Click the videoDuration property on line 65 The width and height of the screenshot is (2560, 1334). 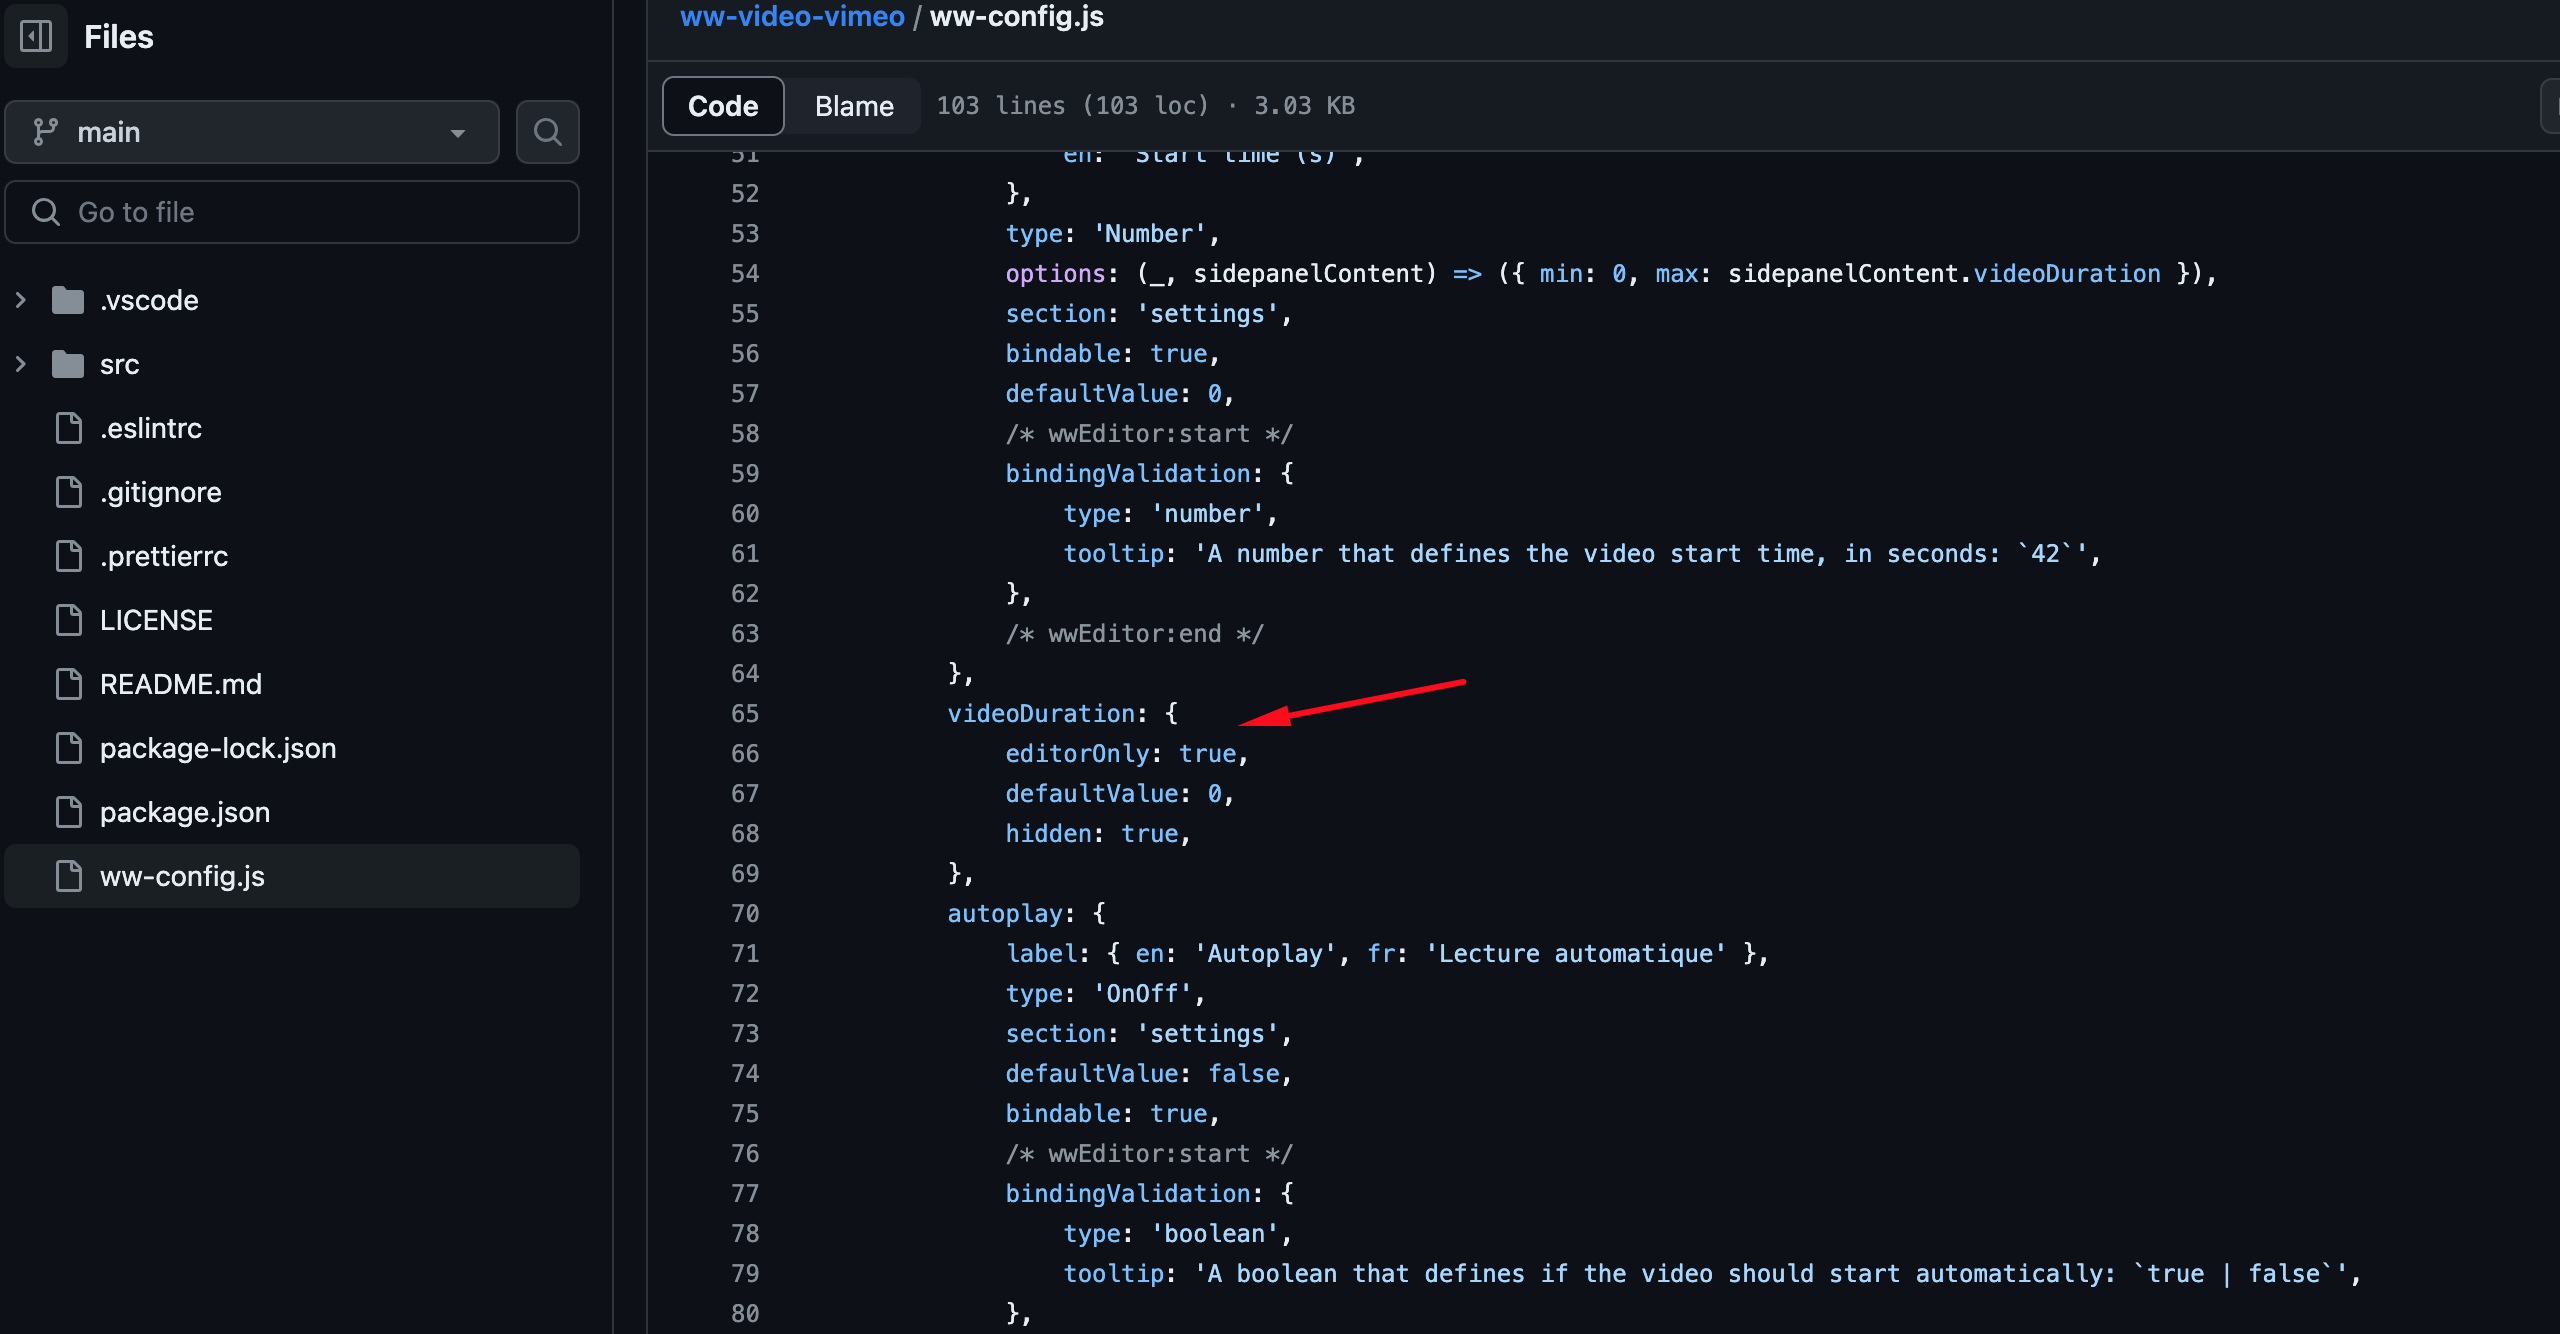[1041, 714]
